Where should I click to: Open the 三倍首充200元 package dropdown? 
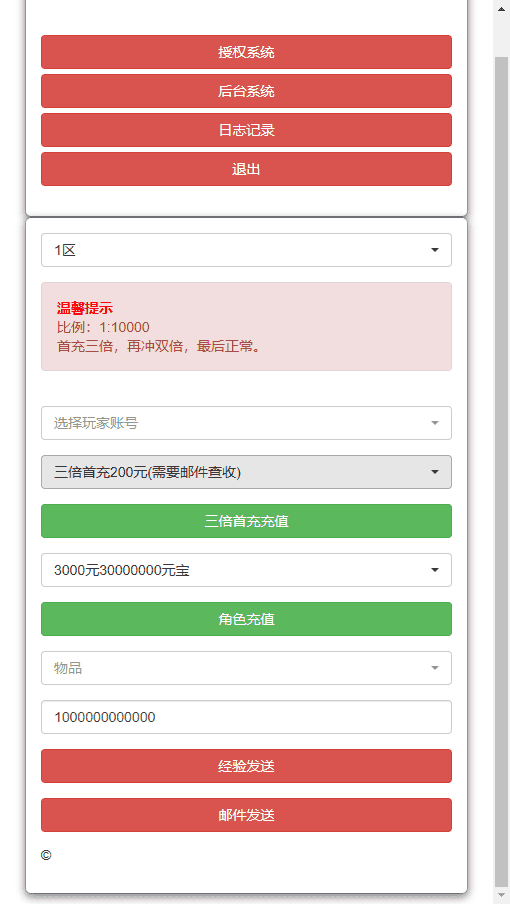(x=246, y=472)
